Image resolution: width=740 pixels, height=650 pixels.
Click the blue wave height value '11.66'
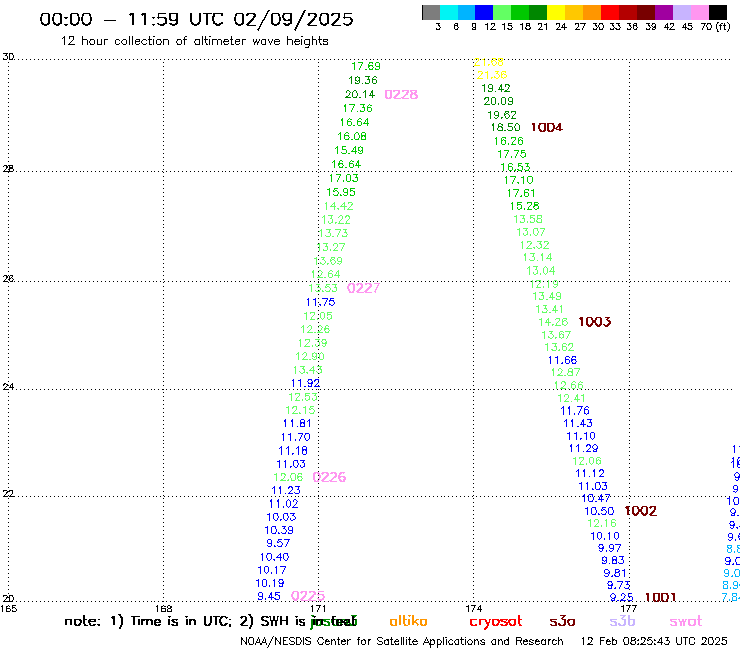562,360
